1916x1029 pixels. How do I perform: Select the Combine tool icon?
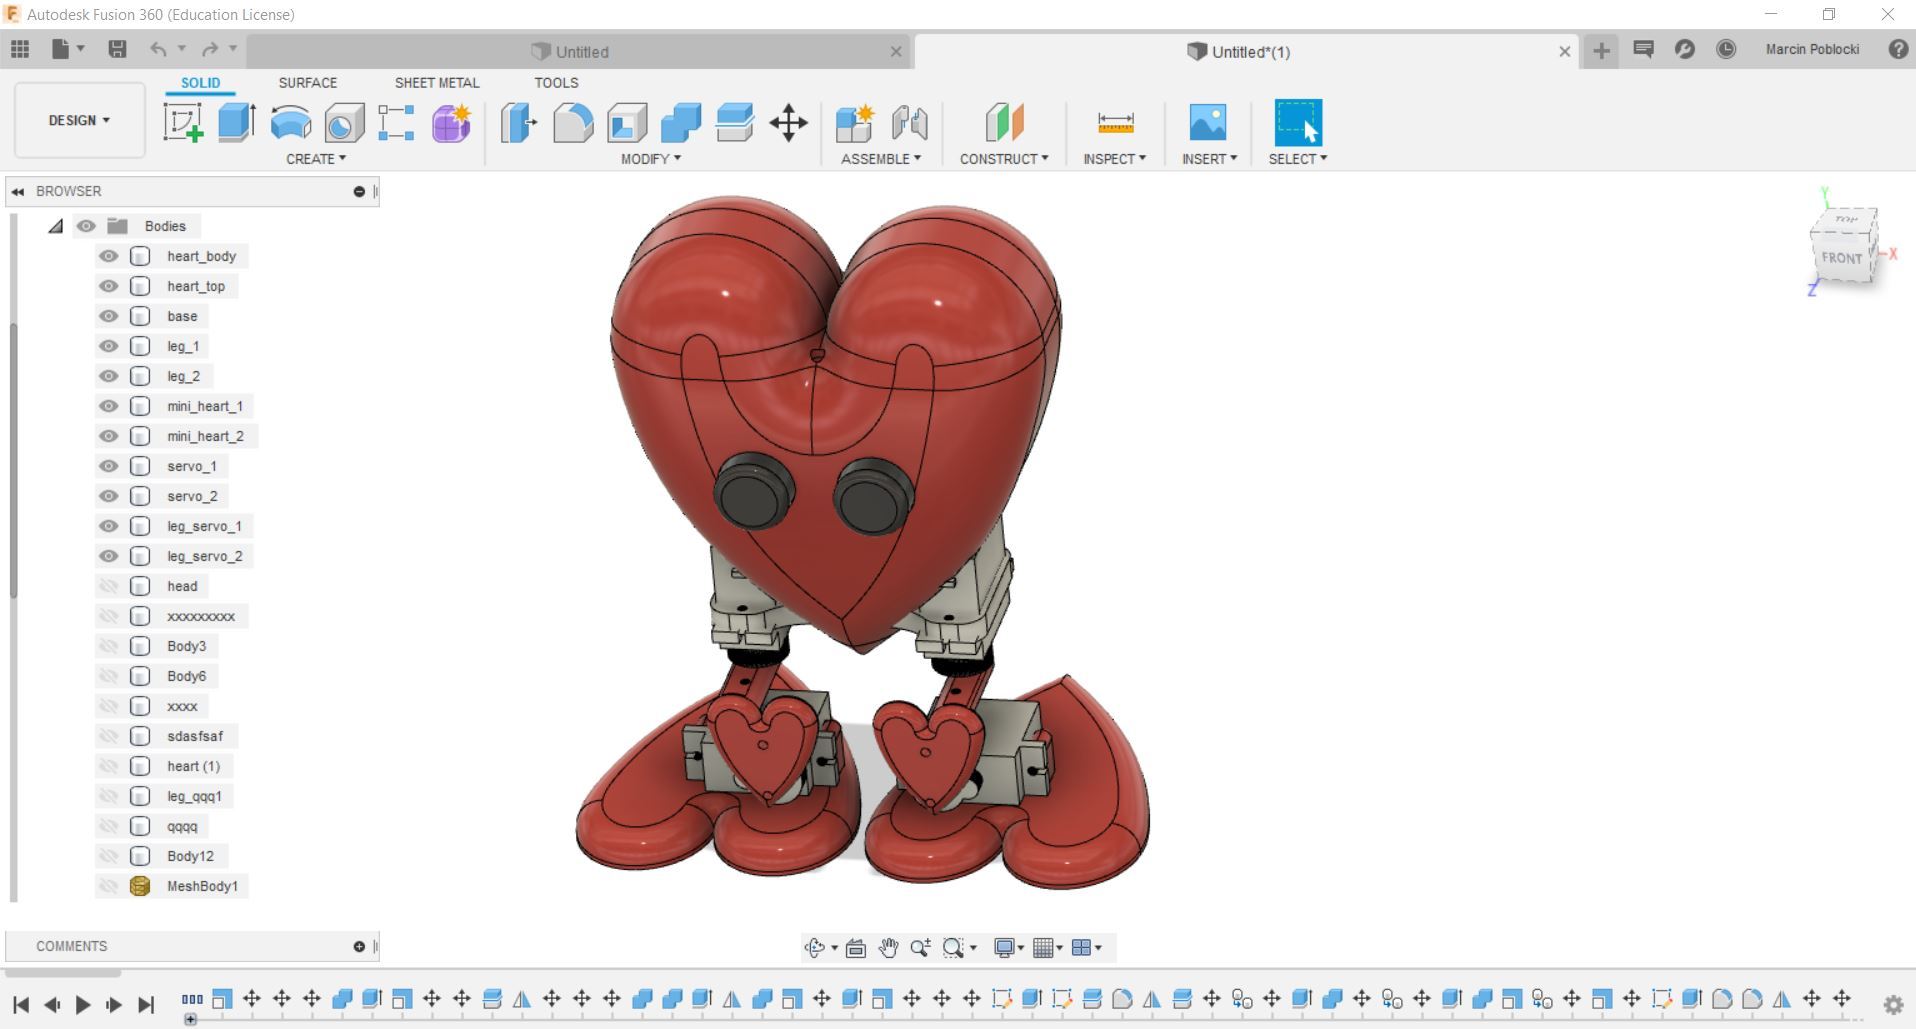click(x=681, y=123)
